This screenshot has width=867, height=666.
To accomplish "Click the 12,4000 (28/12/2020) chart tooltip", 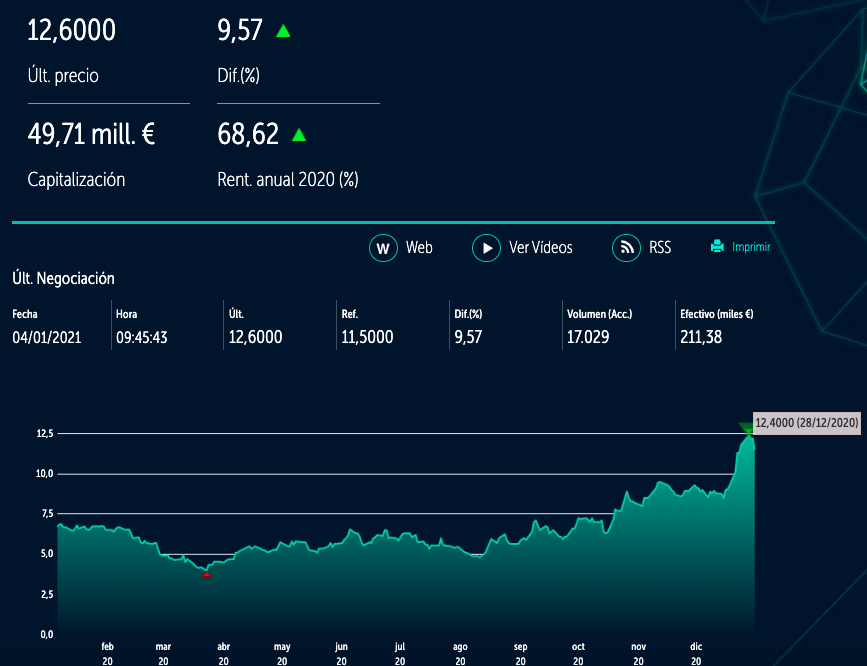I will point(807,423).
